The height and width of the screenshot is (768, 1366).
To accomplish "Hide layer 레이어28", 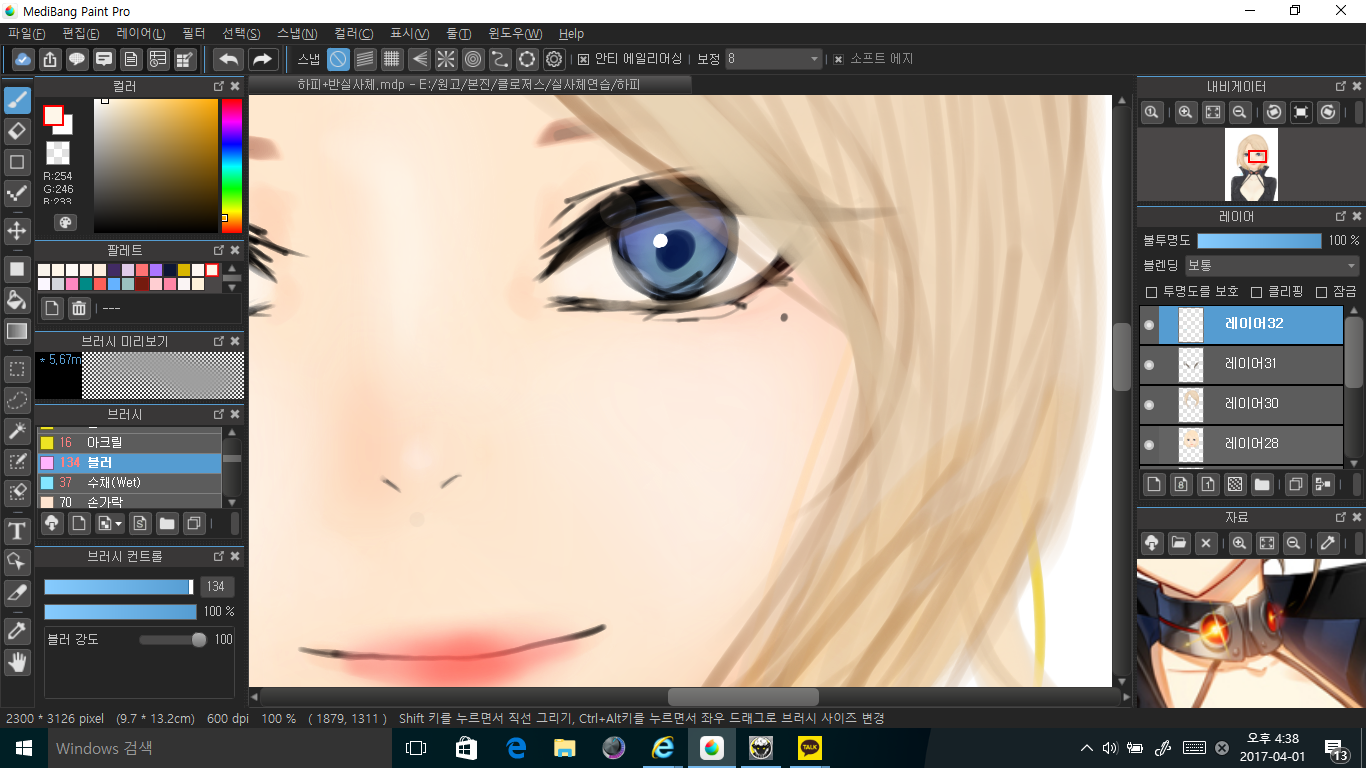I will 1149,445.
